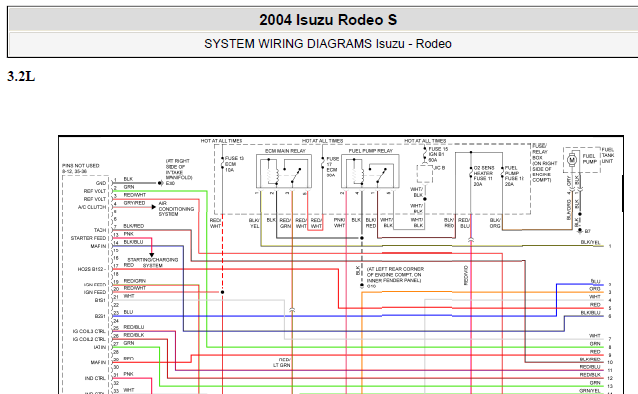
Task: Click the "TACH" pin label
Action: click(100, 230)
